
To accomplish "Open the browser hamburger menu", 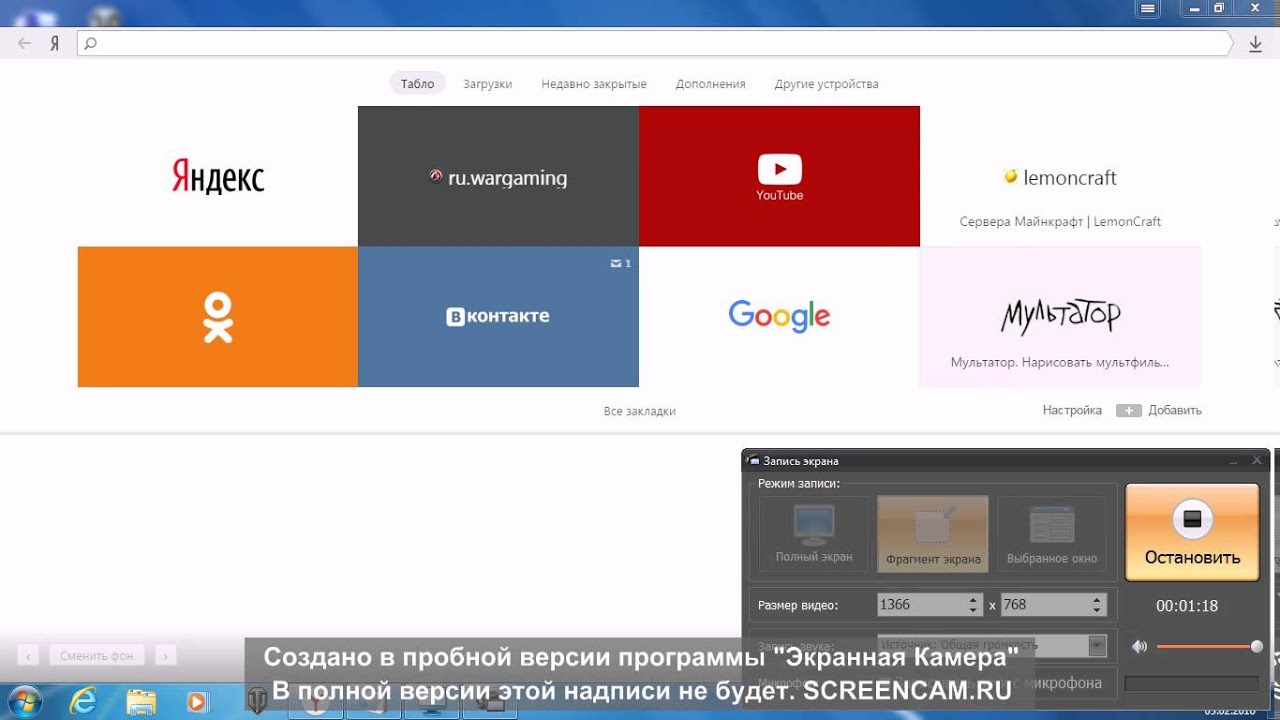I will point(1147,8).
